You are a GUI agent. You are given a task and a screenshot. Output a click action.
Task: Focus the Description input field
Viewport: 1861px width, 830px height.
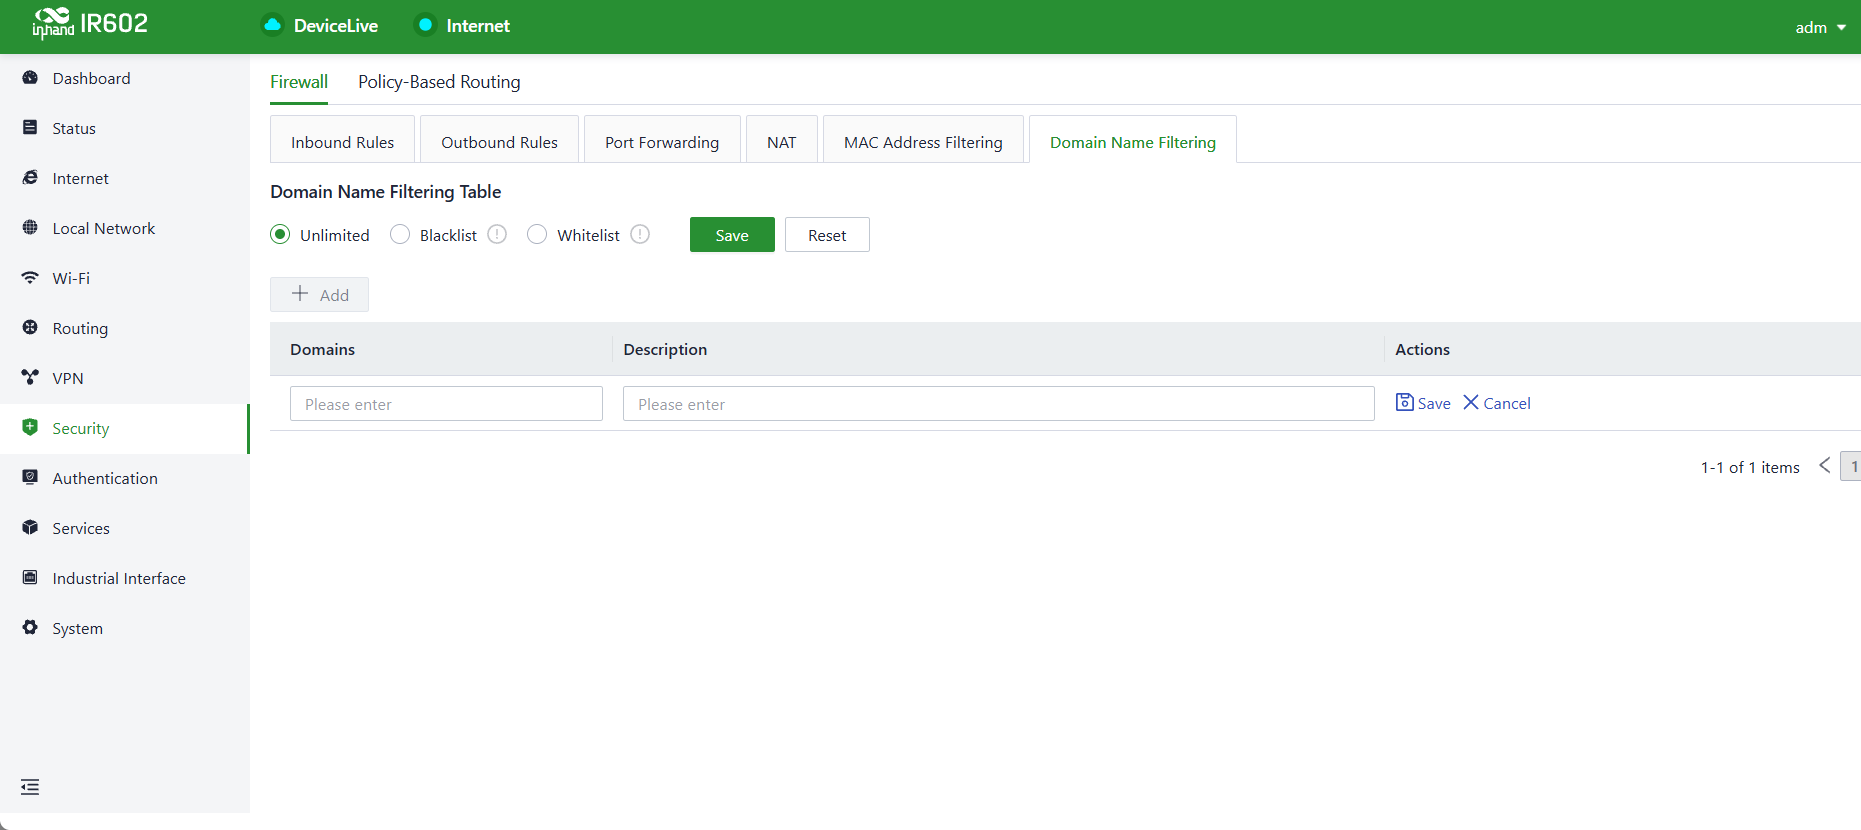coord(998,404)
